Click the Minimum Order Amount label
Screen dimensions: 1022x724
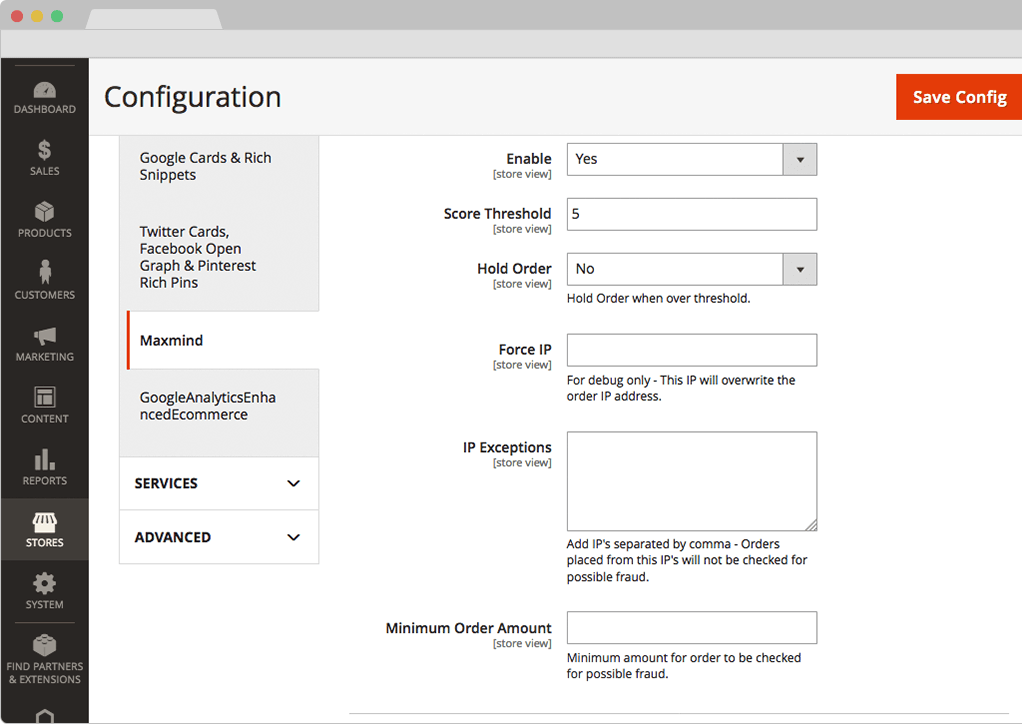coord(468,628)
